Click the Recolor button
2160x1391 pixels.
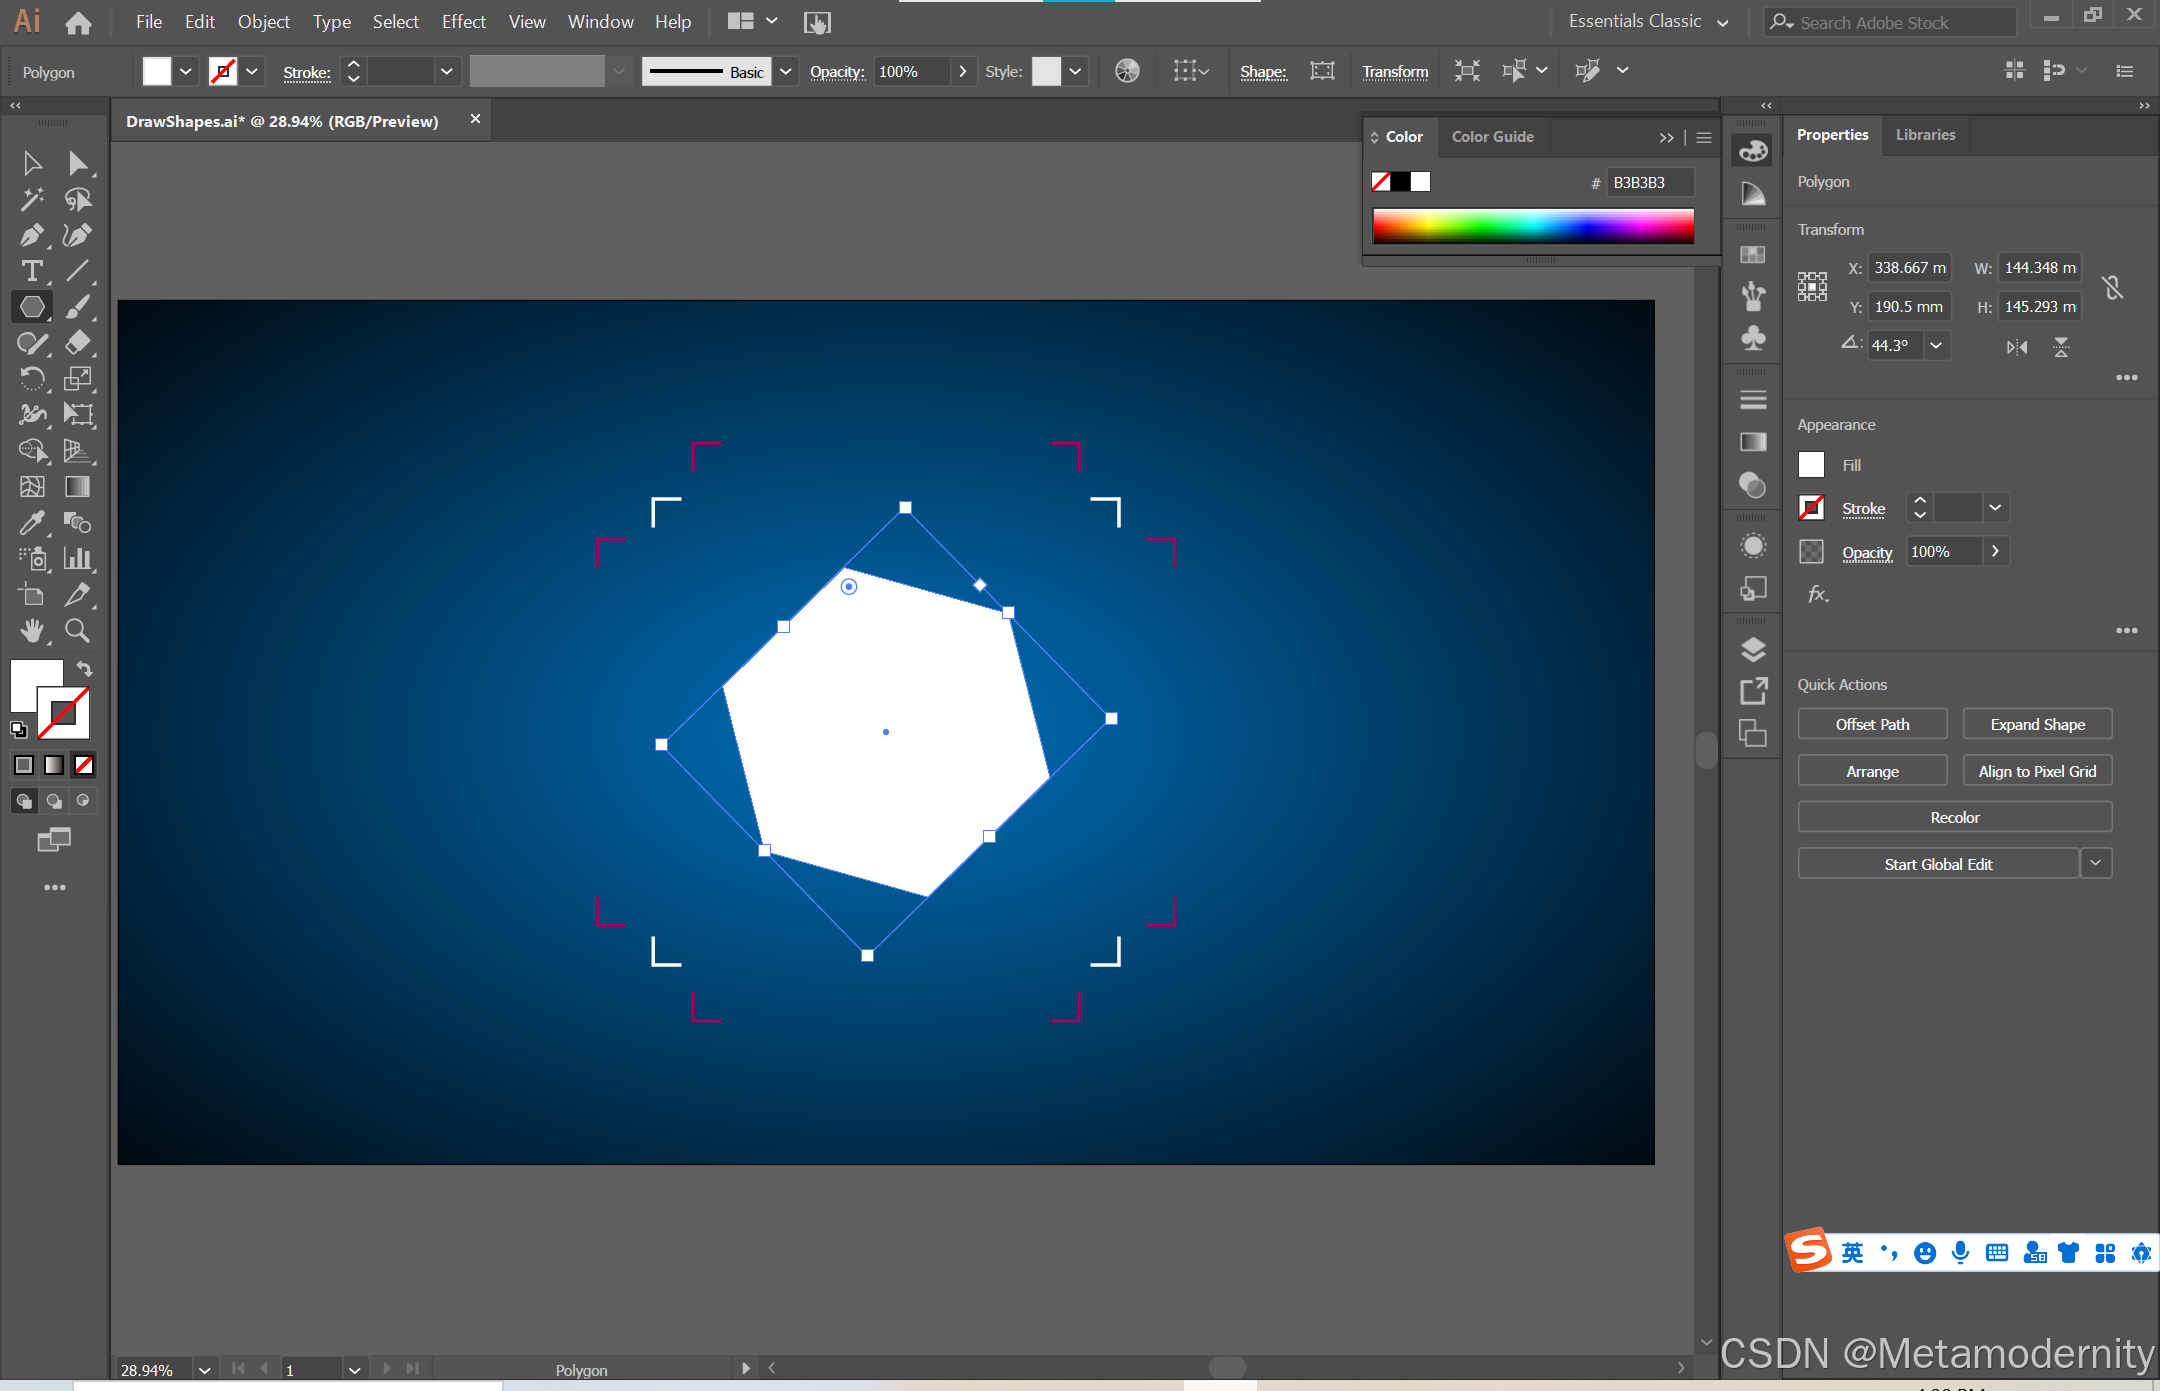(x=1954, y=817)
